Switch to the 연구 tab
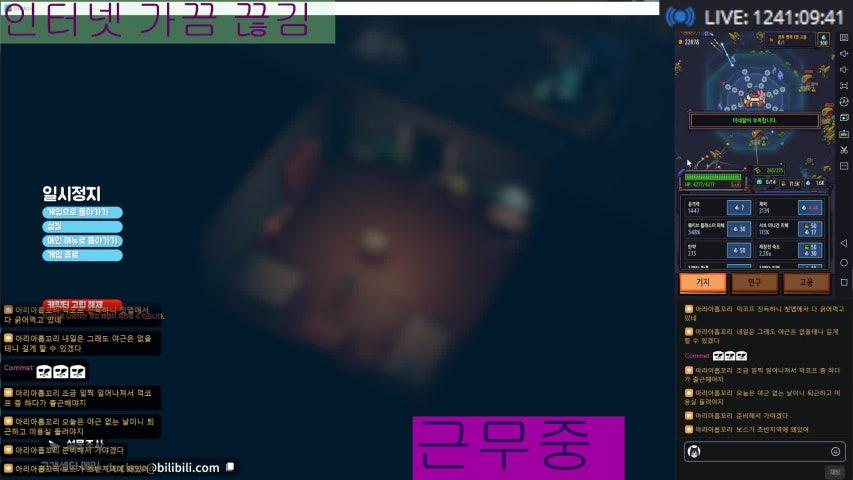Image resolution: width=853 pixels, height=480 pixels. 754,282
